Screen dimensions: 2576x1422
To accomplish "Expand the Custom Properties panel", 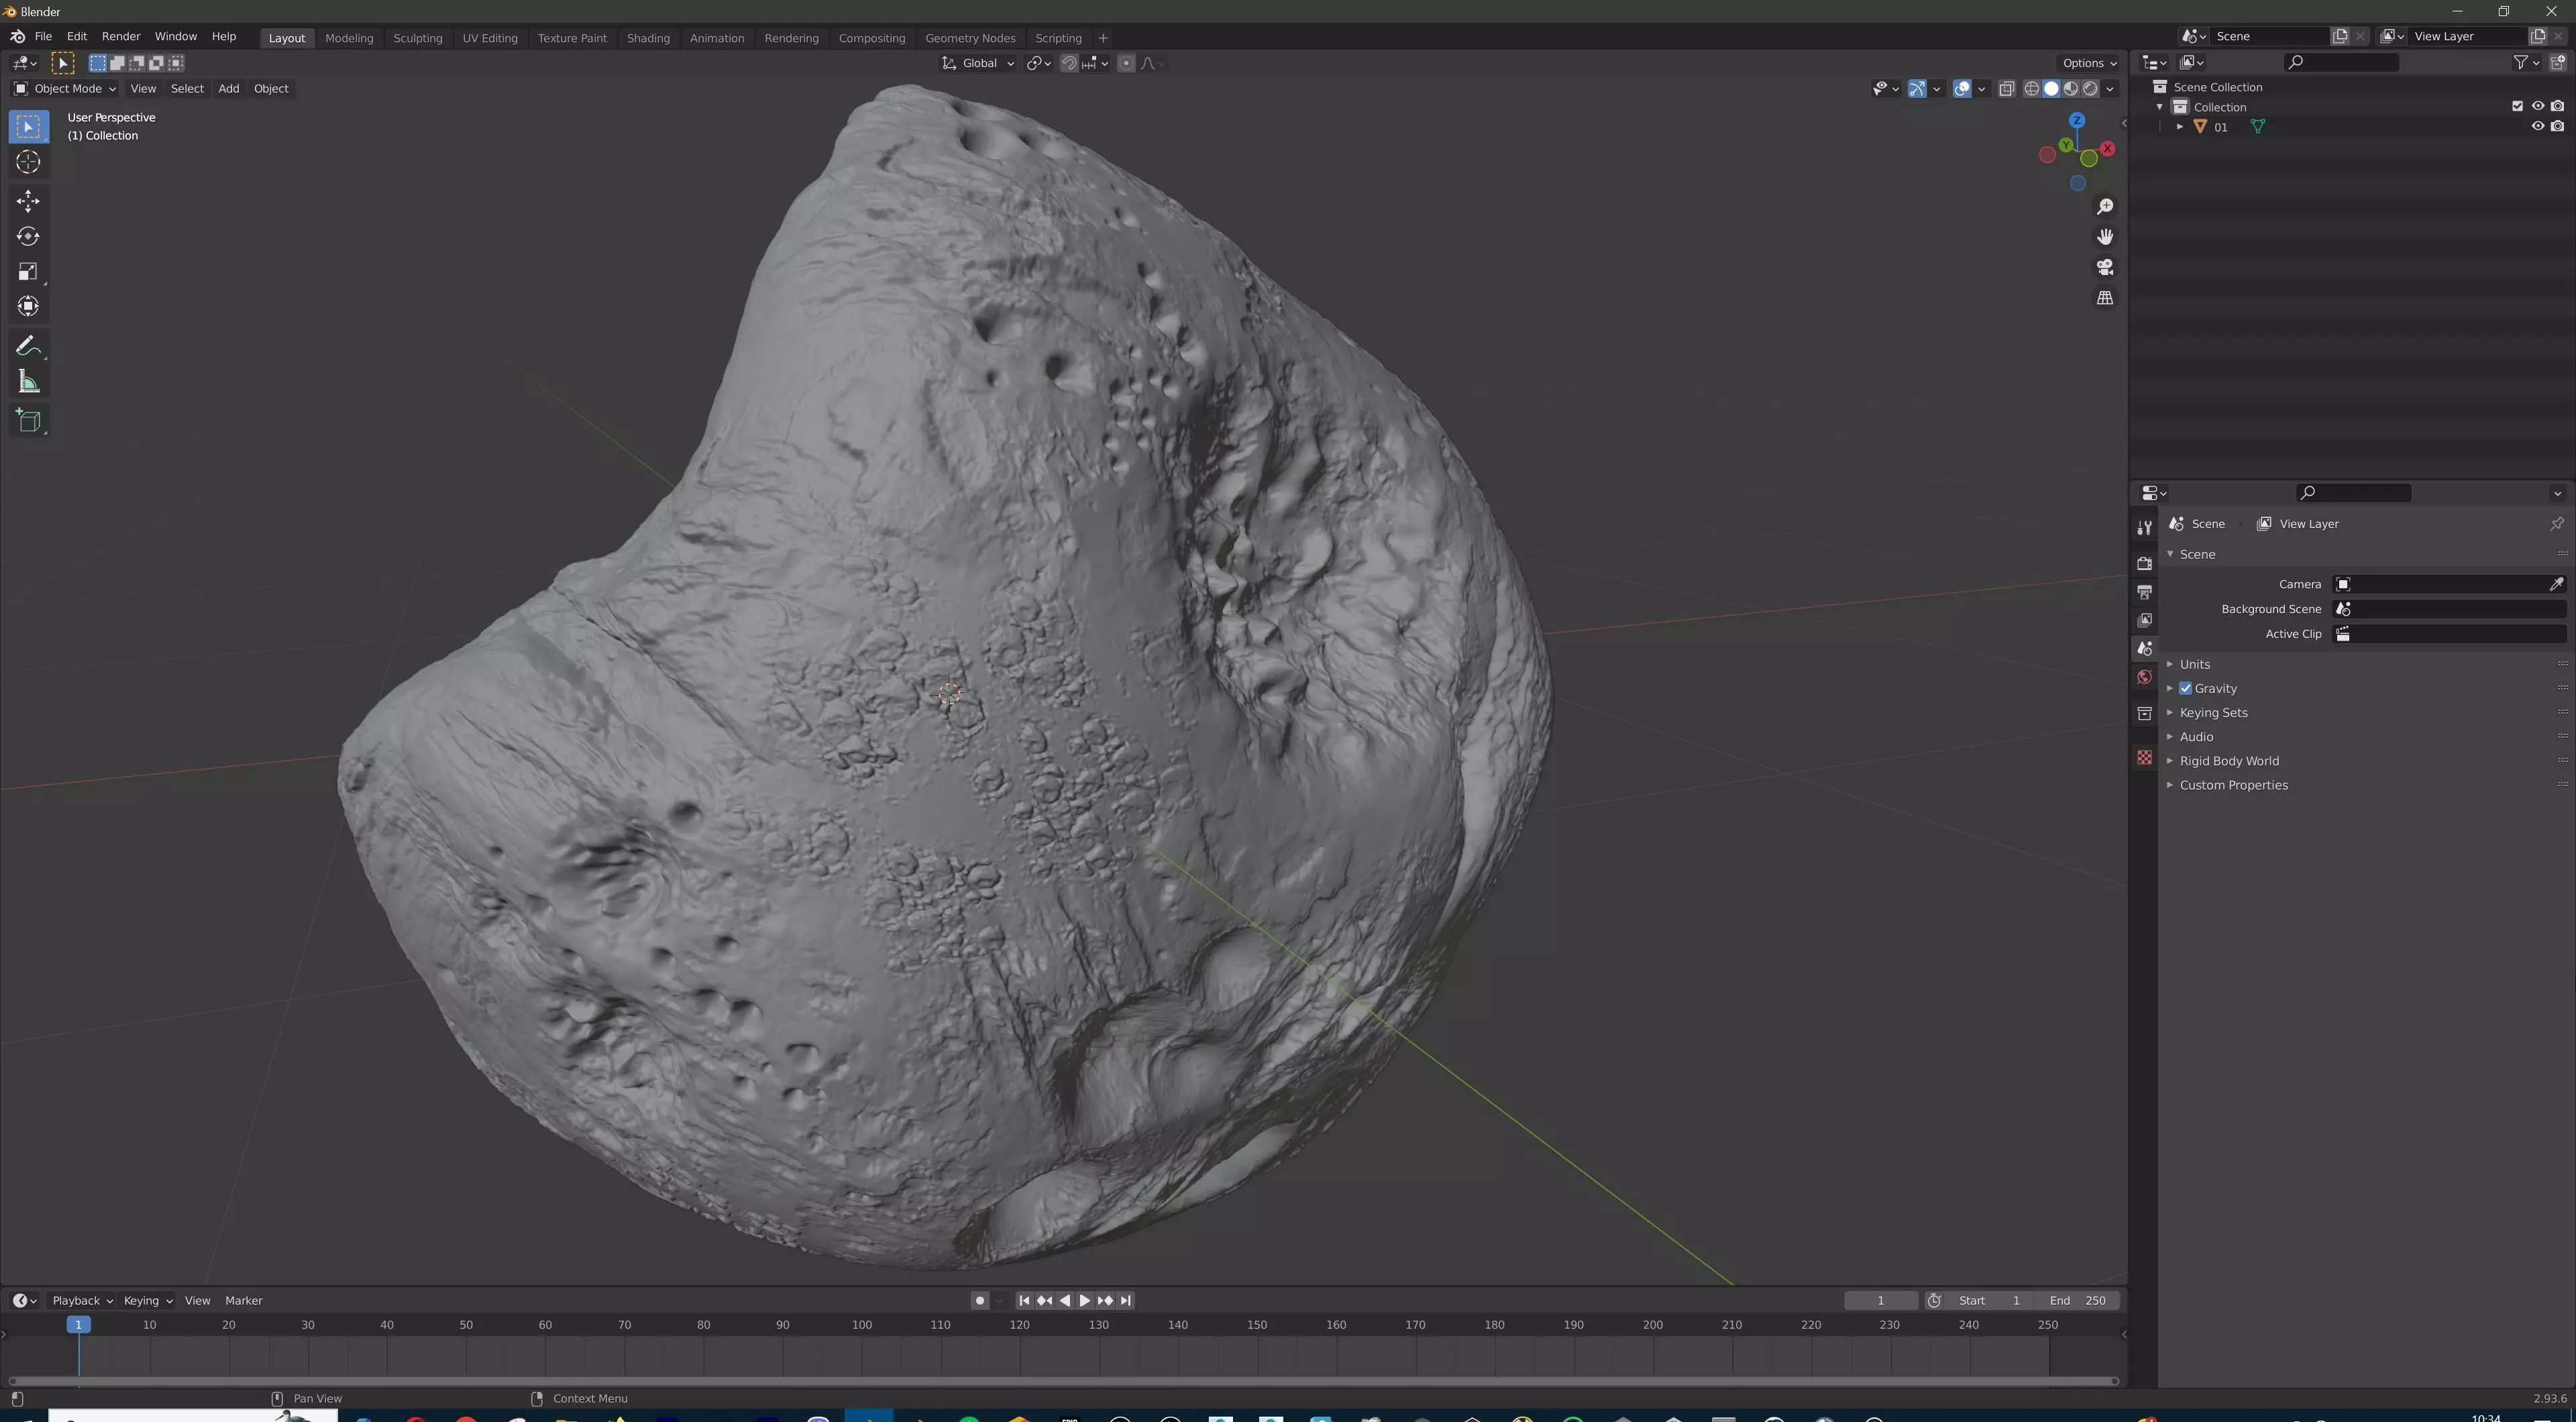I will [2233, 785].
